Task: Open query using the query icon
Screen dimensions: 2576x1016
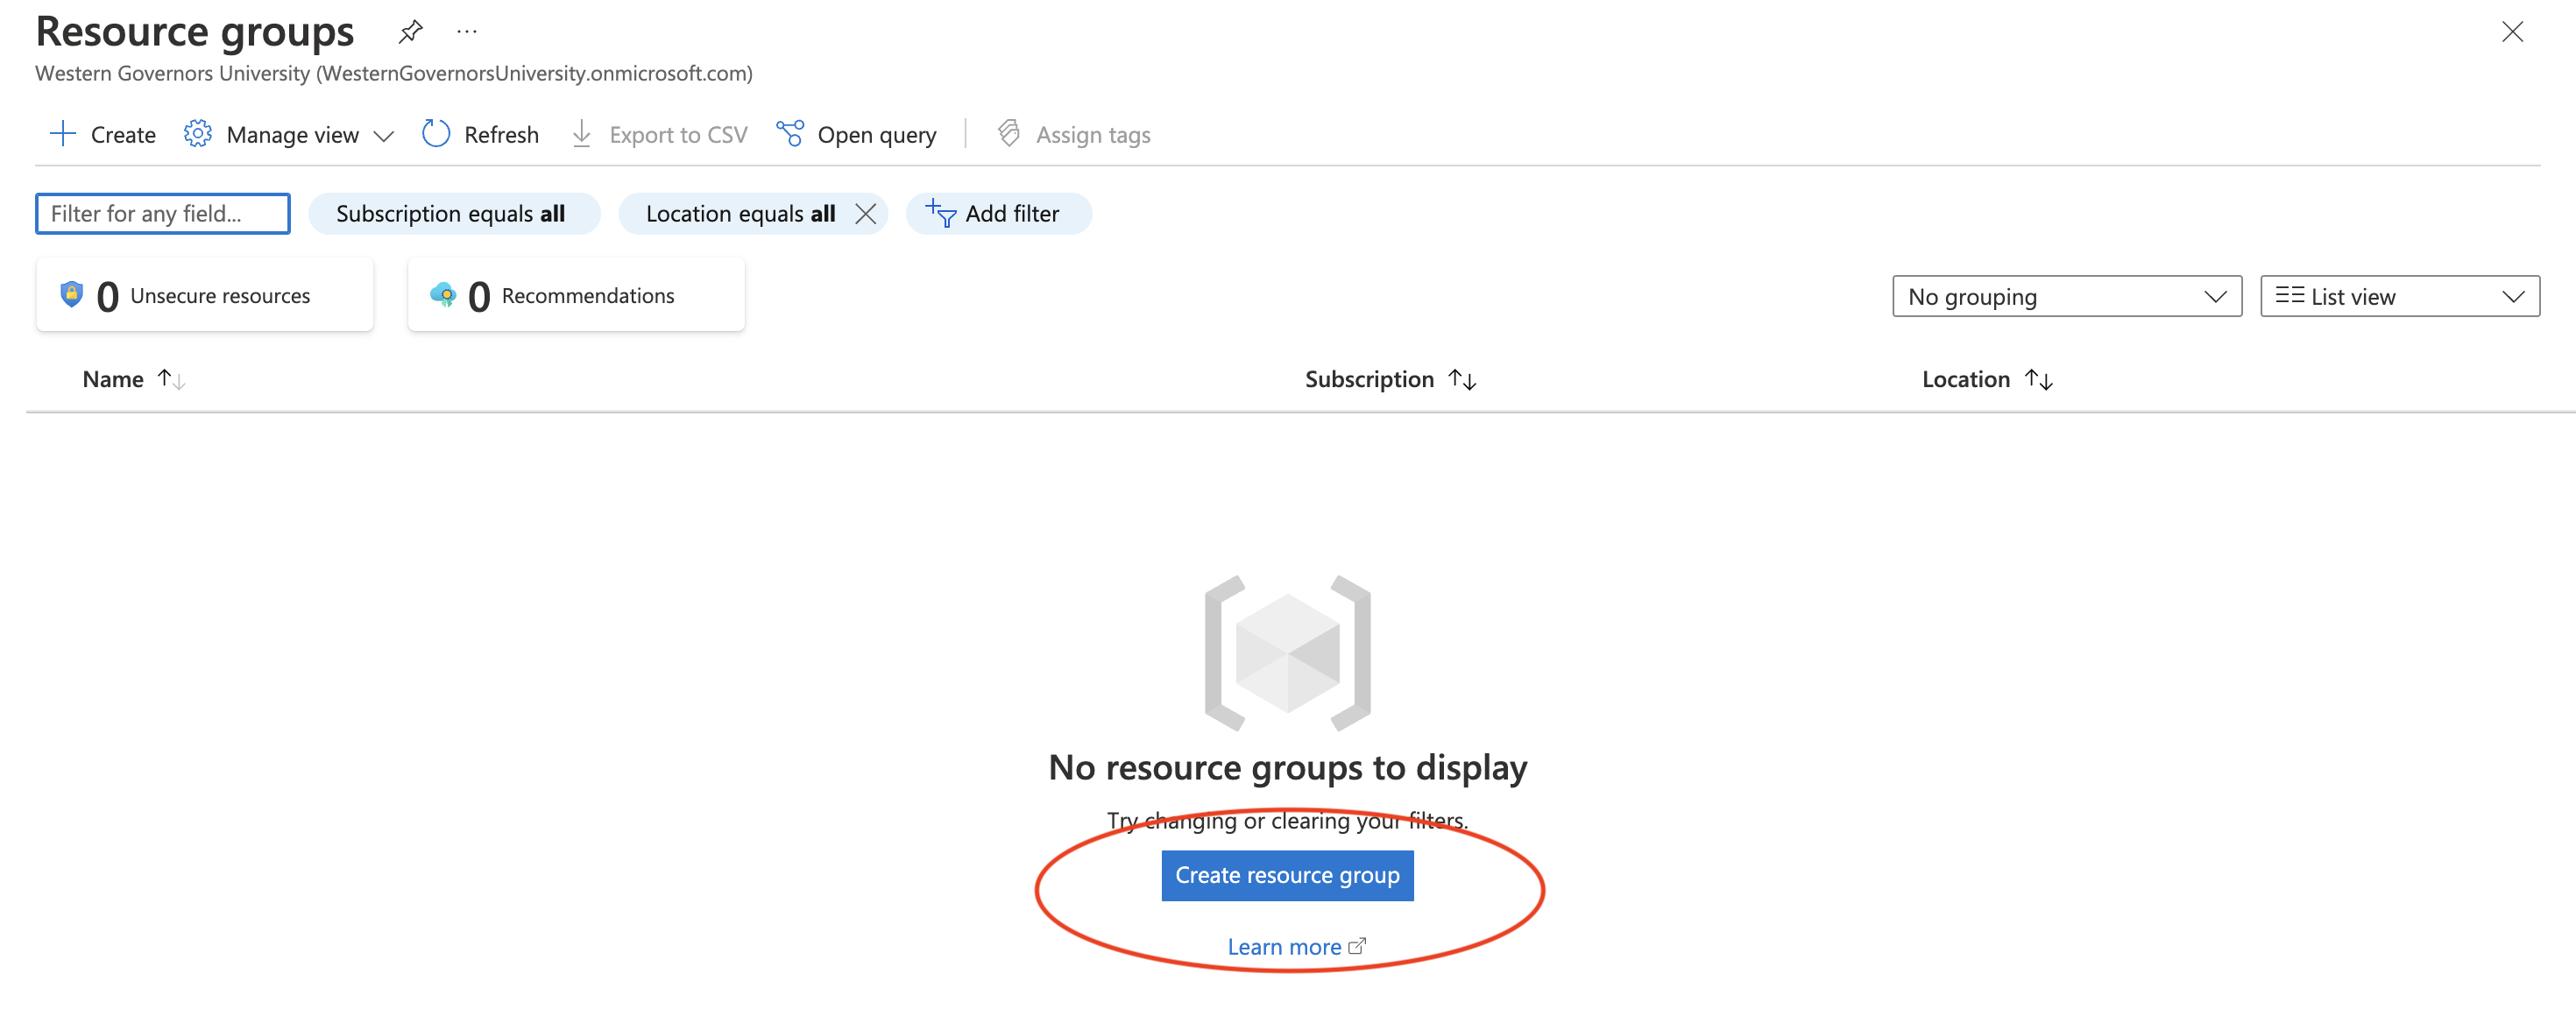Action: tap(789, 133)
